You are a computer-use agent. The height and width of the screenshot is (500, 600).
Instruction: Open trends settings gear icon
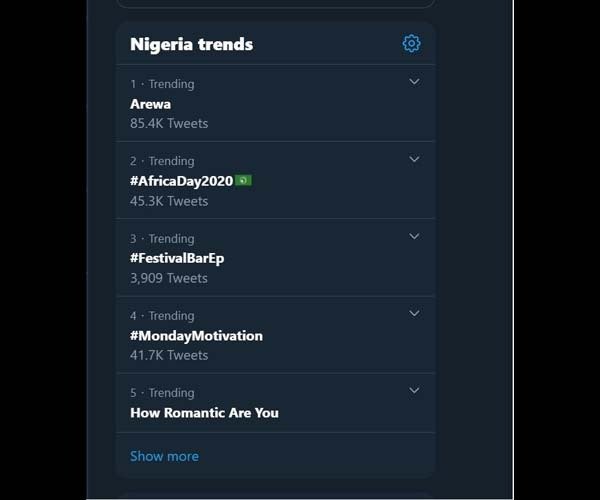411,44
